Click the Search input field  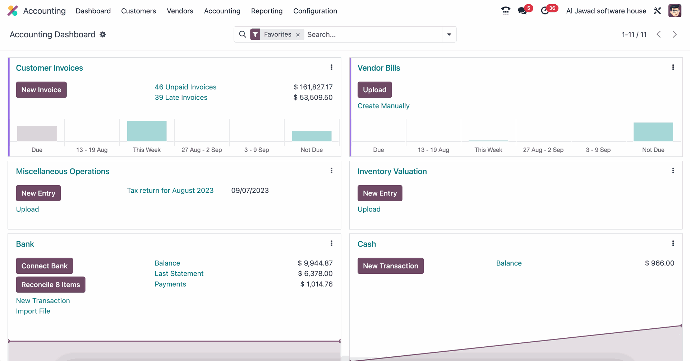[x=373, y=34]
